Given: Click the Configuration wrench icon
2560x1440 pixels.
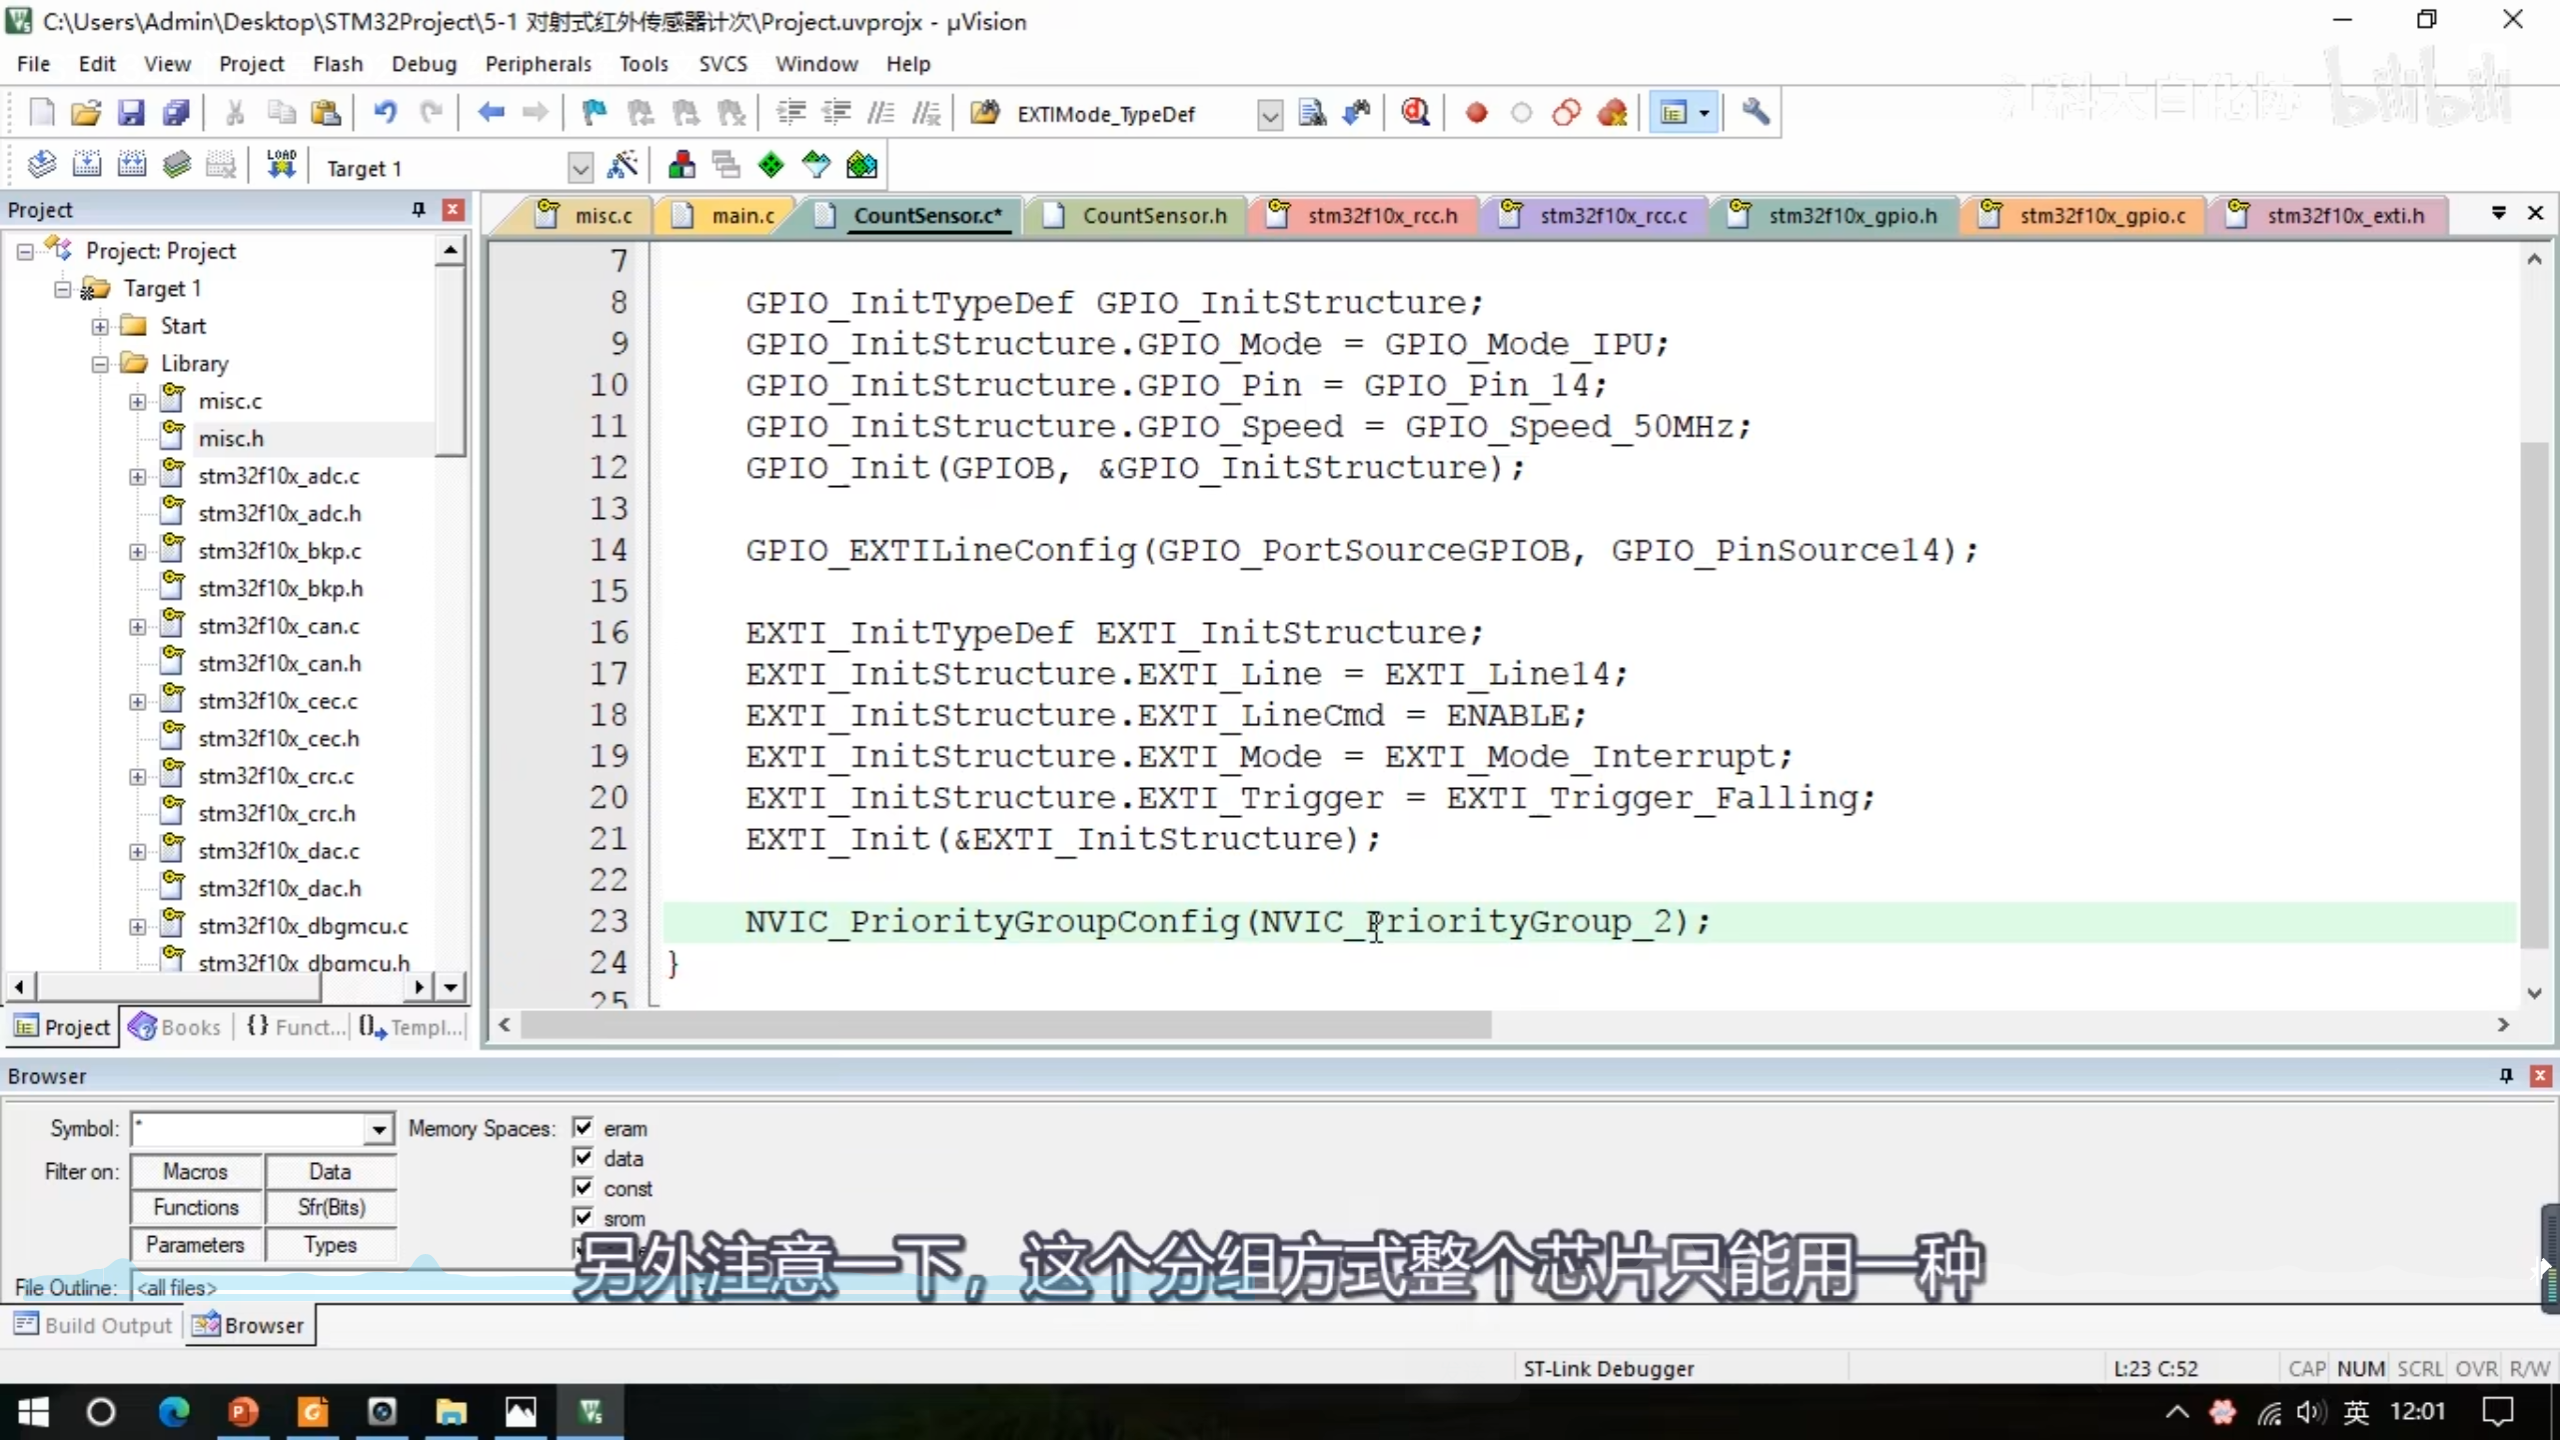Looking at the screenshot, I should coord(1756,113).
